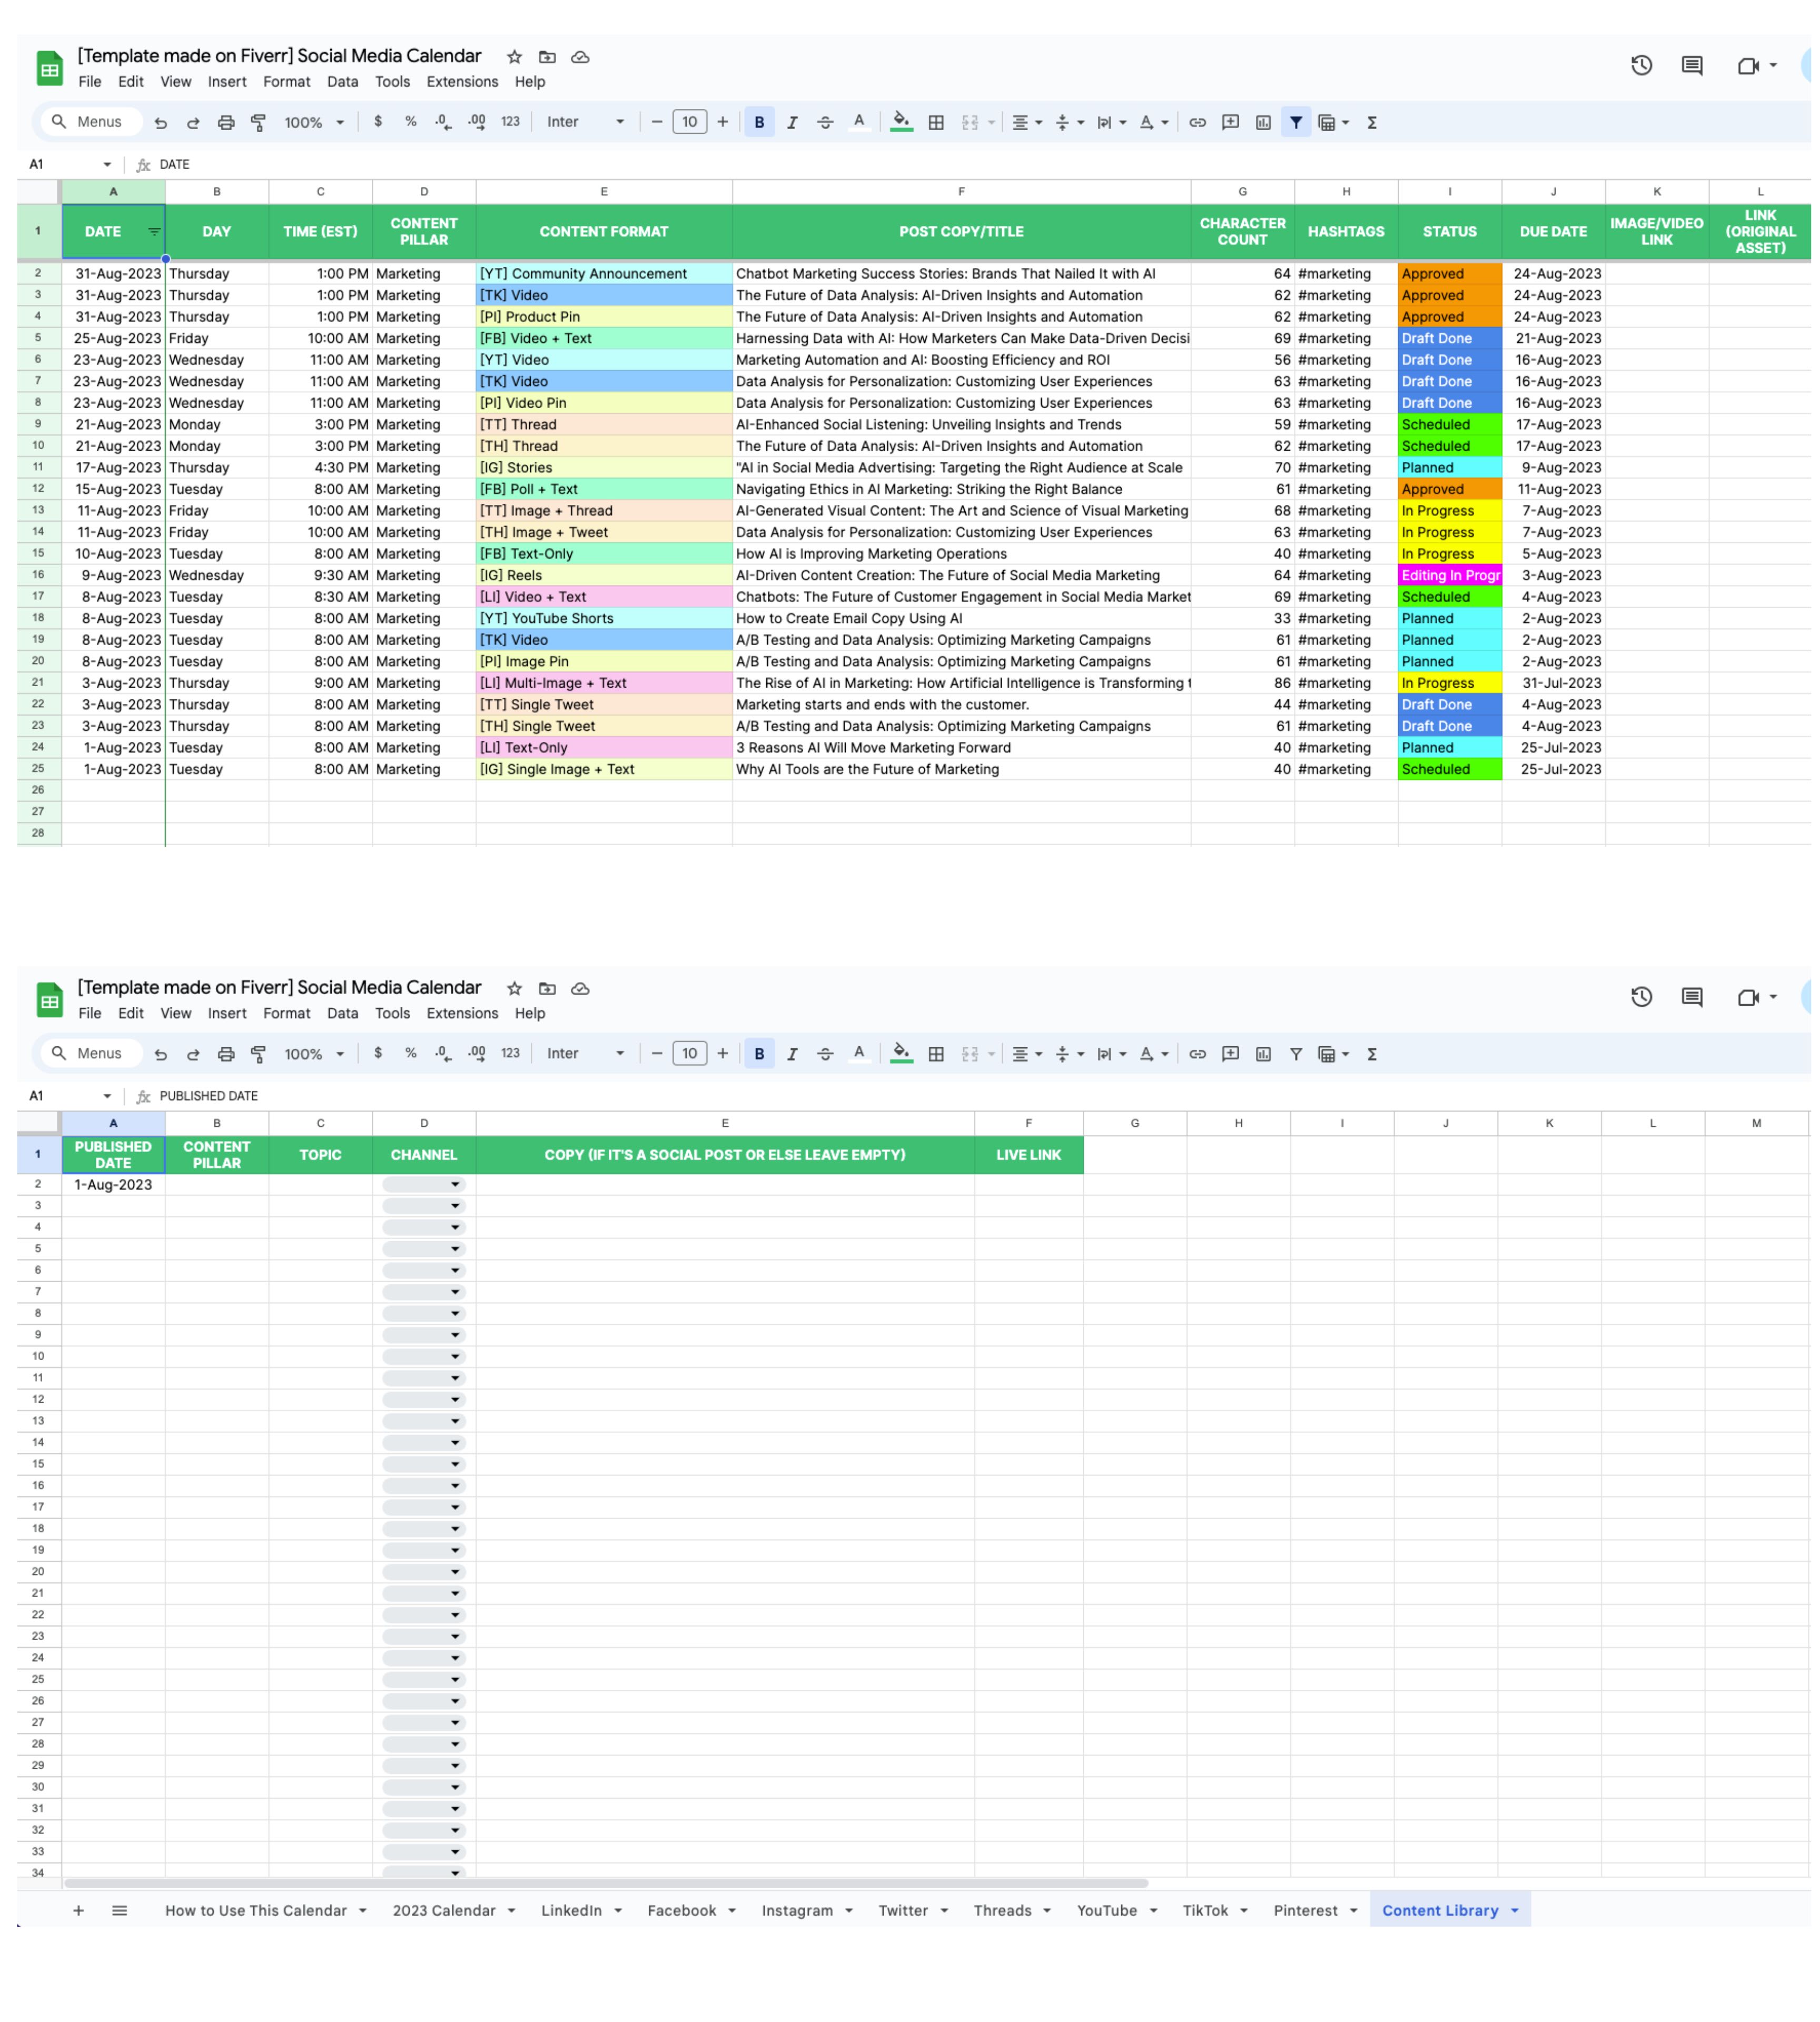Image resolution: width=1820 pixels, height=2022 pixels.
Task: Click the Name box showing A1 in lower window
Action: point(70,1096)
